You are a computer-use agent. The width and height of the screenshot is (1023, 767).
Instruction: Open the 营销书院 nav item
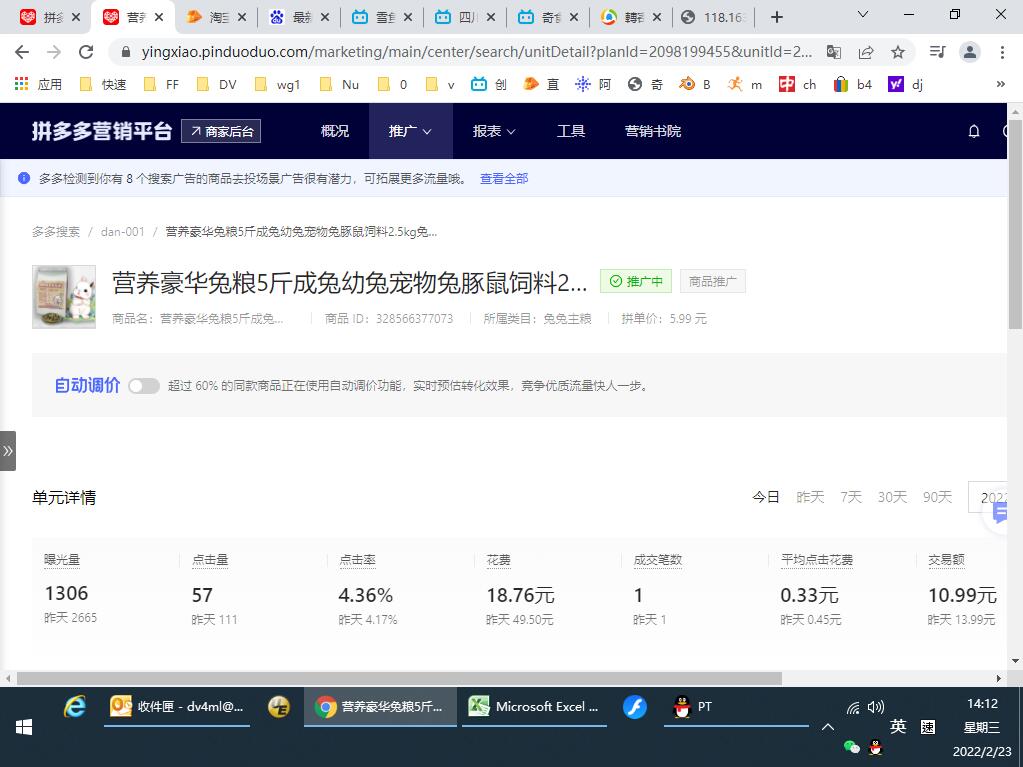point(652,131)
